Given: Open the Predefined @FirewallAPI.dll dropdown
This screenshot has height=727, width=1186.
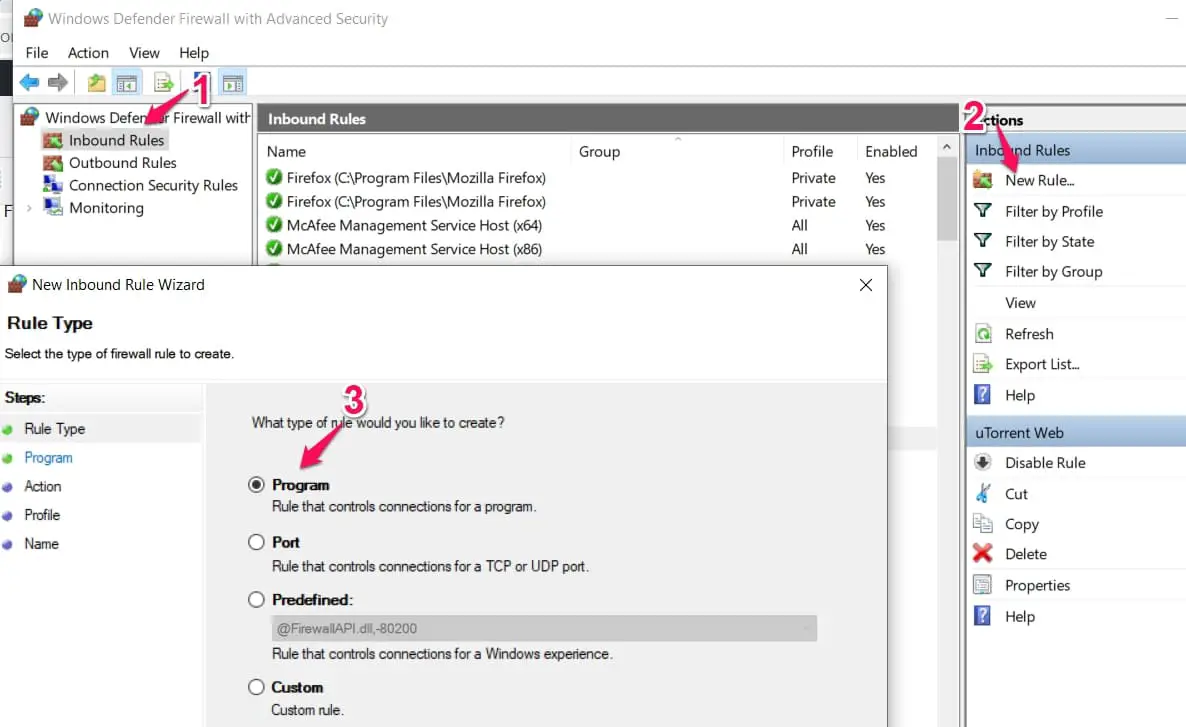Looking at the screenshot, I should click(544, 628).
